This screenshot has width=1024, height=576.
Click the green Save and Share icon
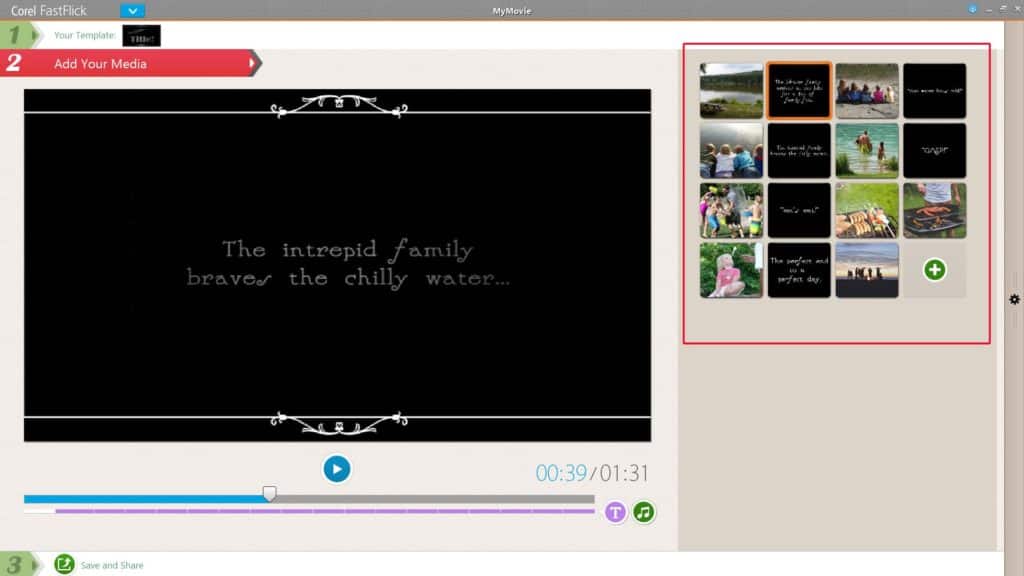[x=64, y=565]
